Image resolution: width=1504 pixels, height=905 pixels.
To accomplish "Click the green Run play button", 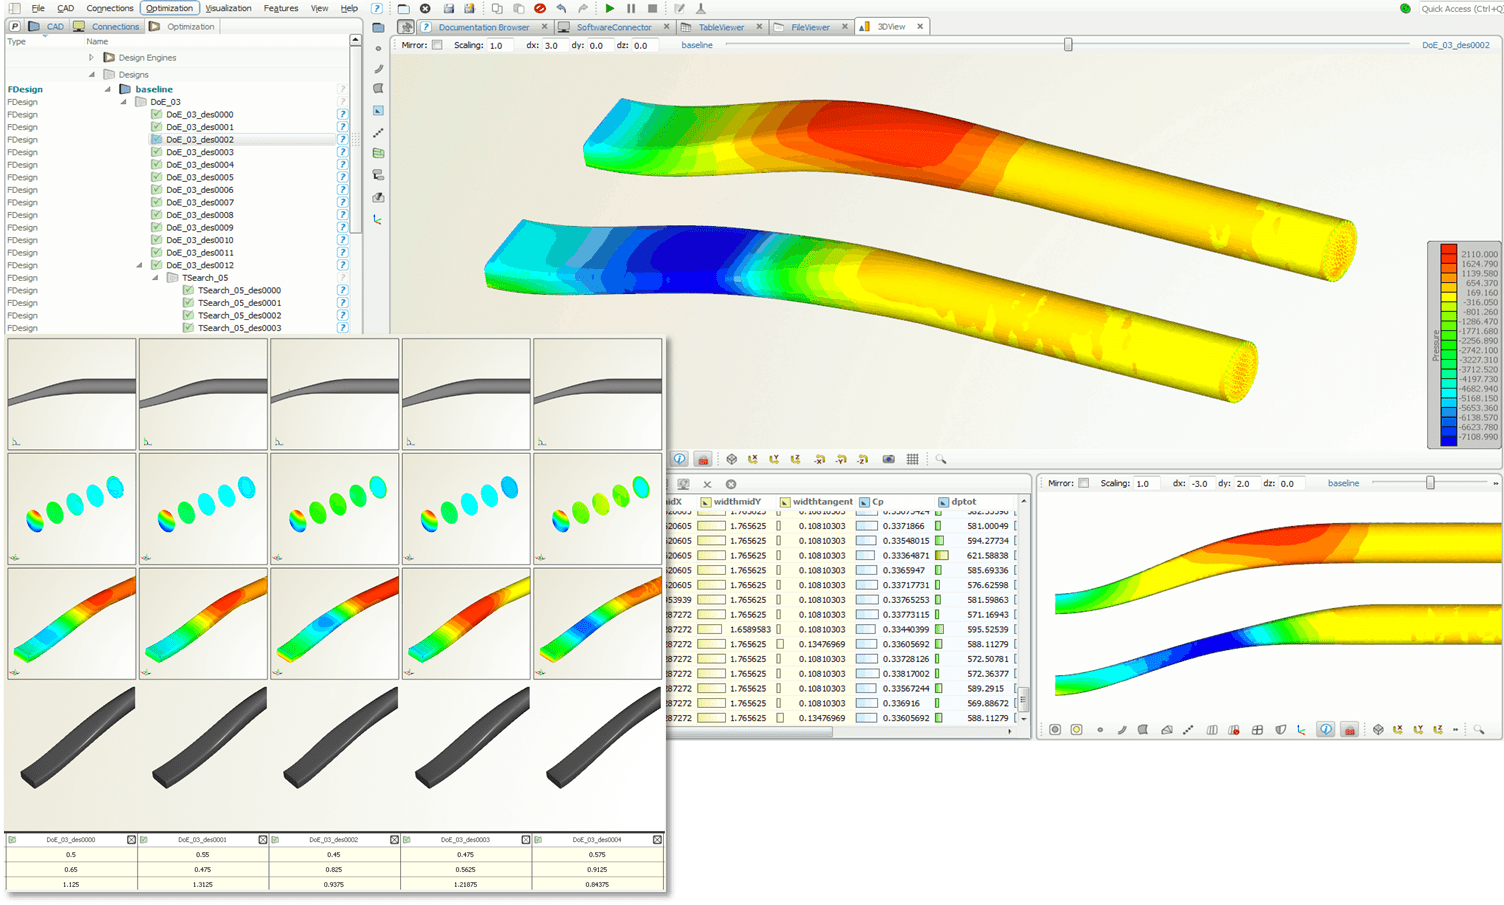I will (610, 8).
